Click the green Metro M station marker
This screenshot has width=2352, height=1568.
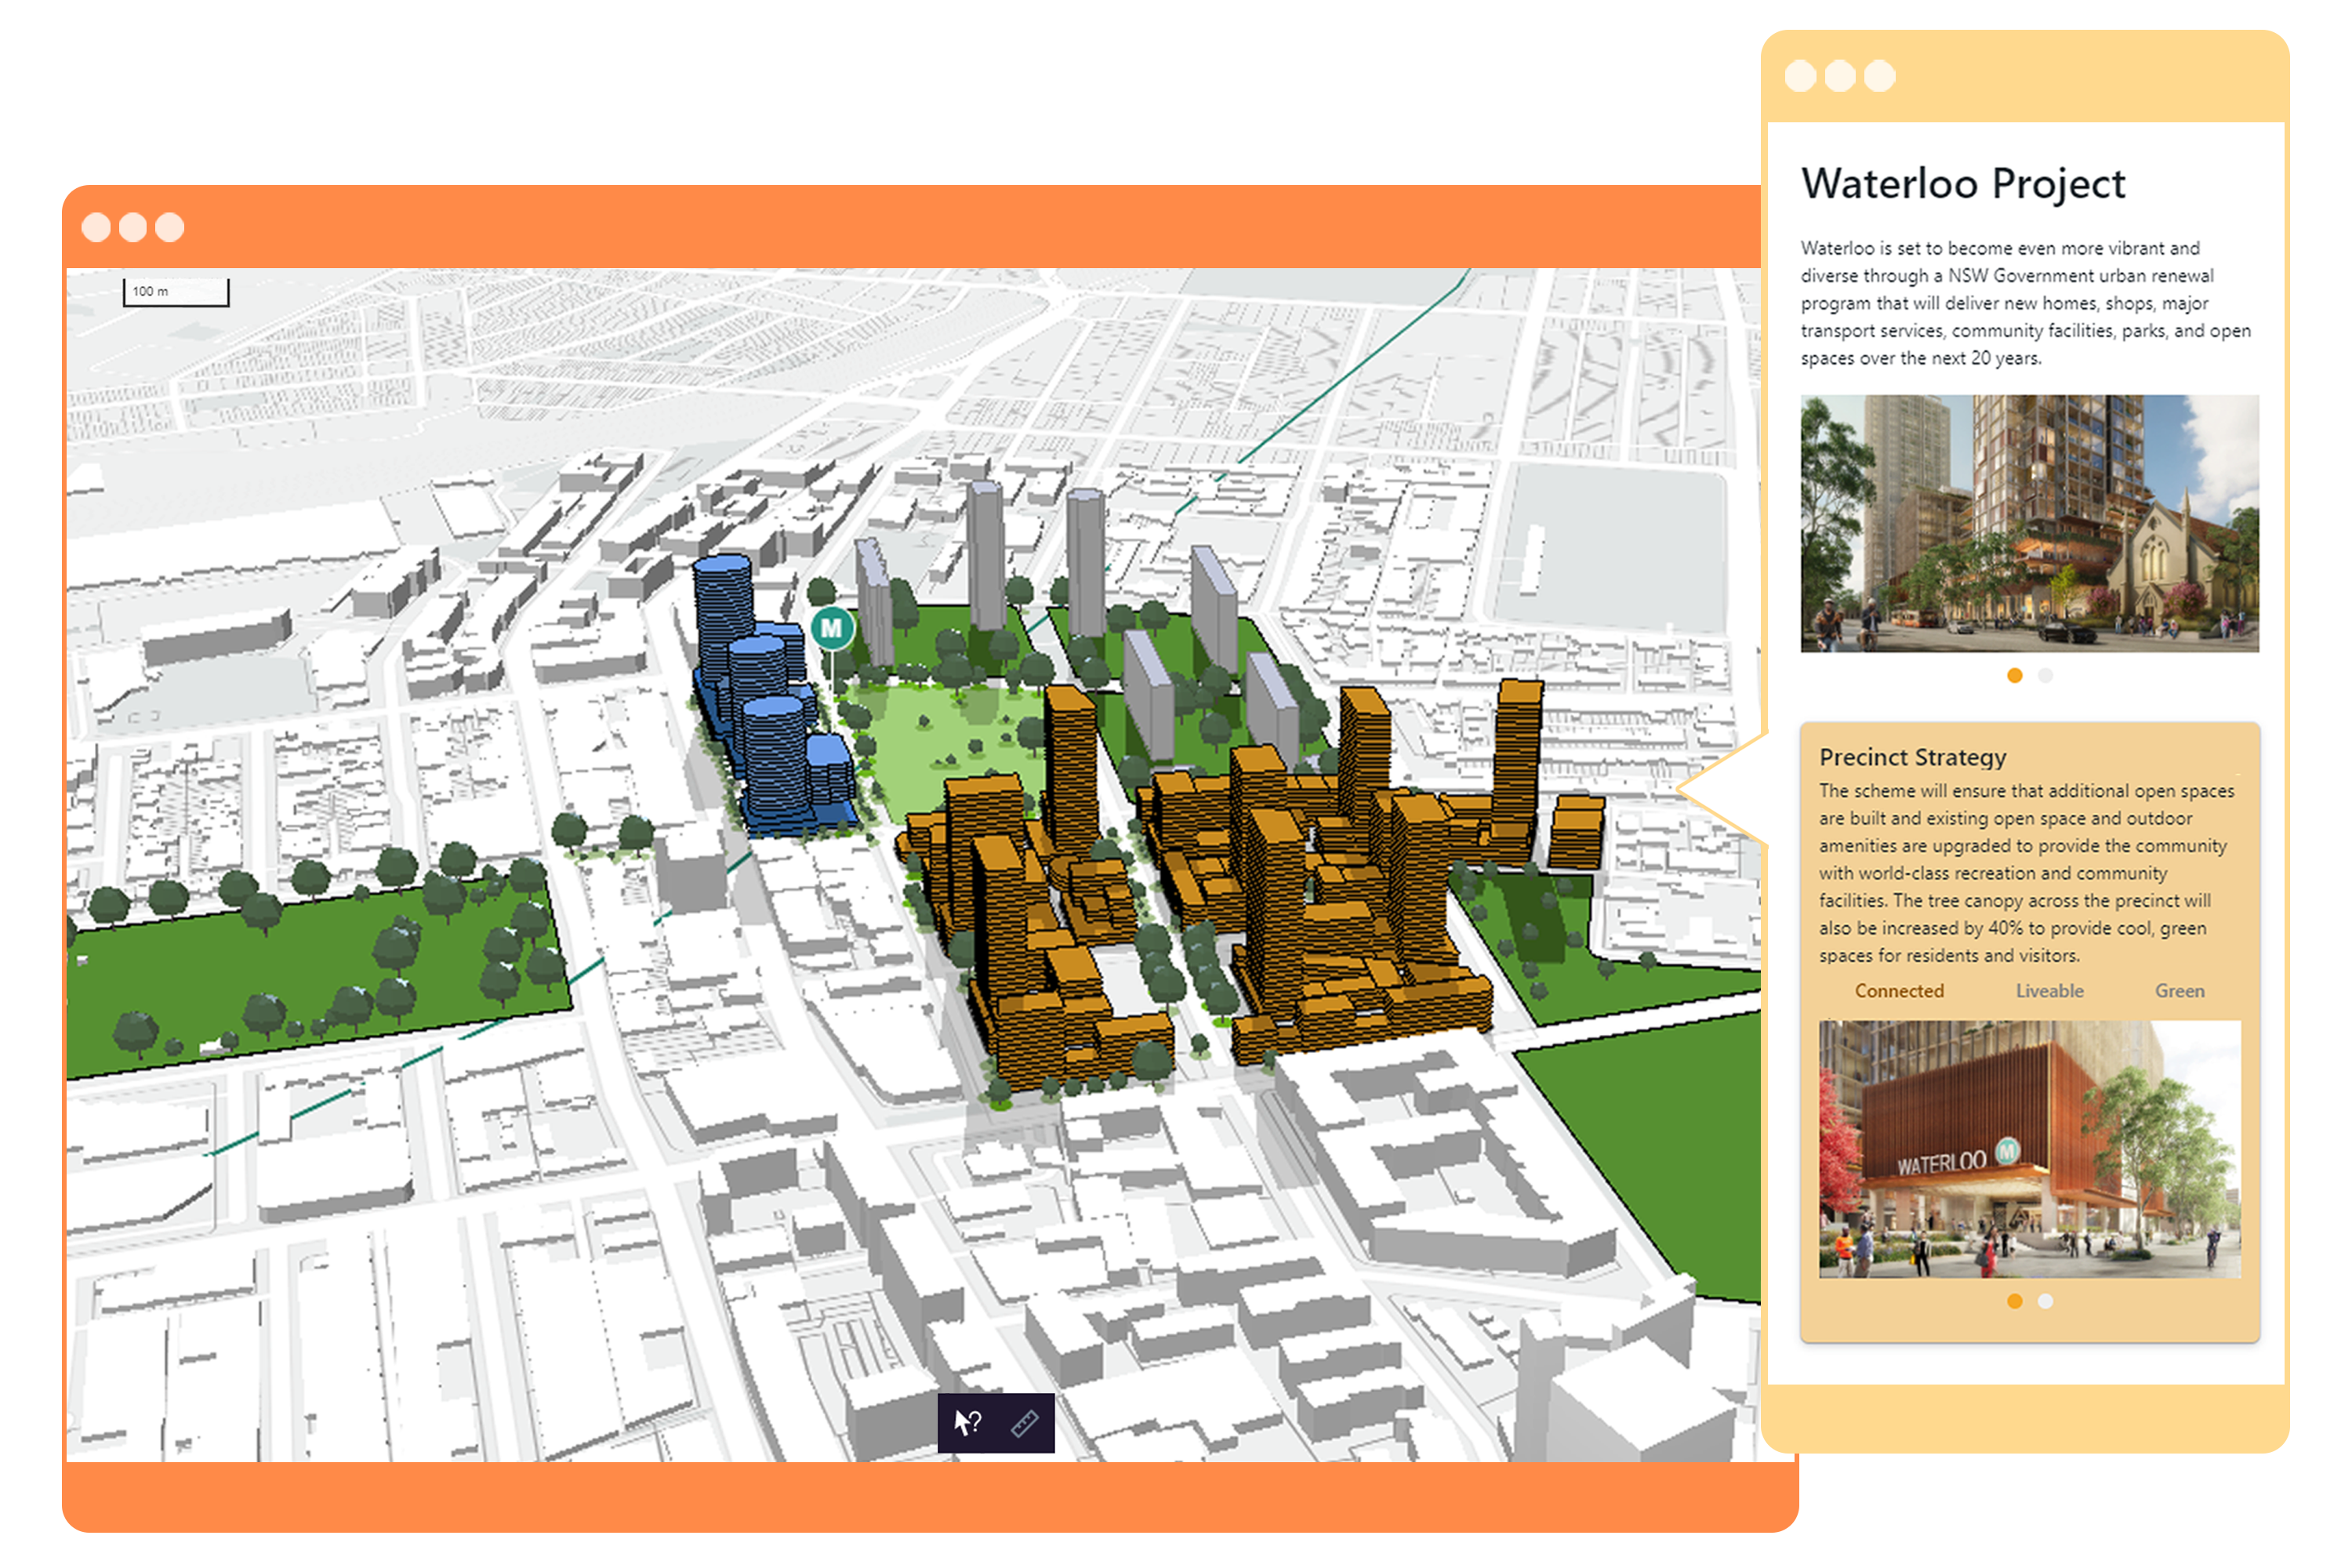[x=832, y=628]
